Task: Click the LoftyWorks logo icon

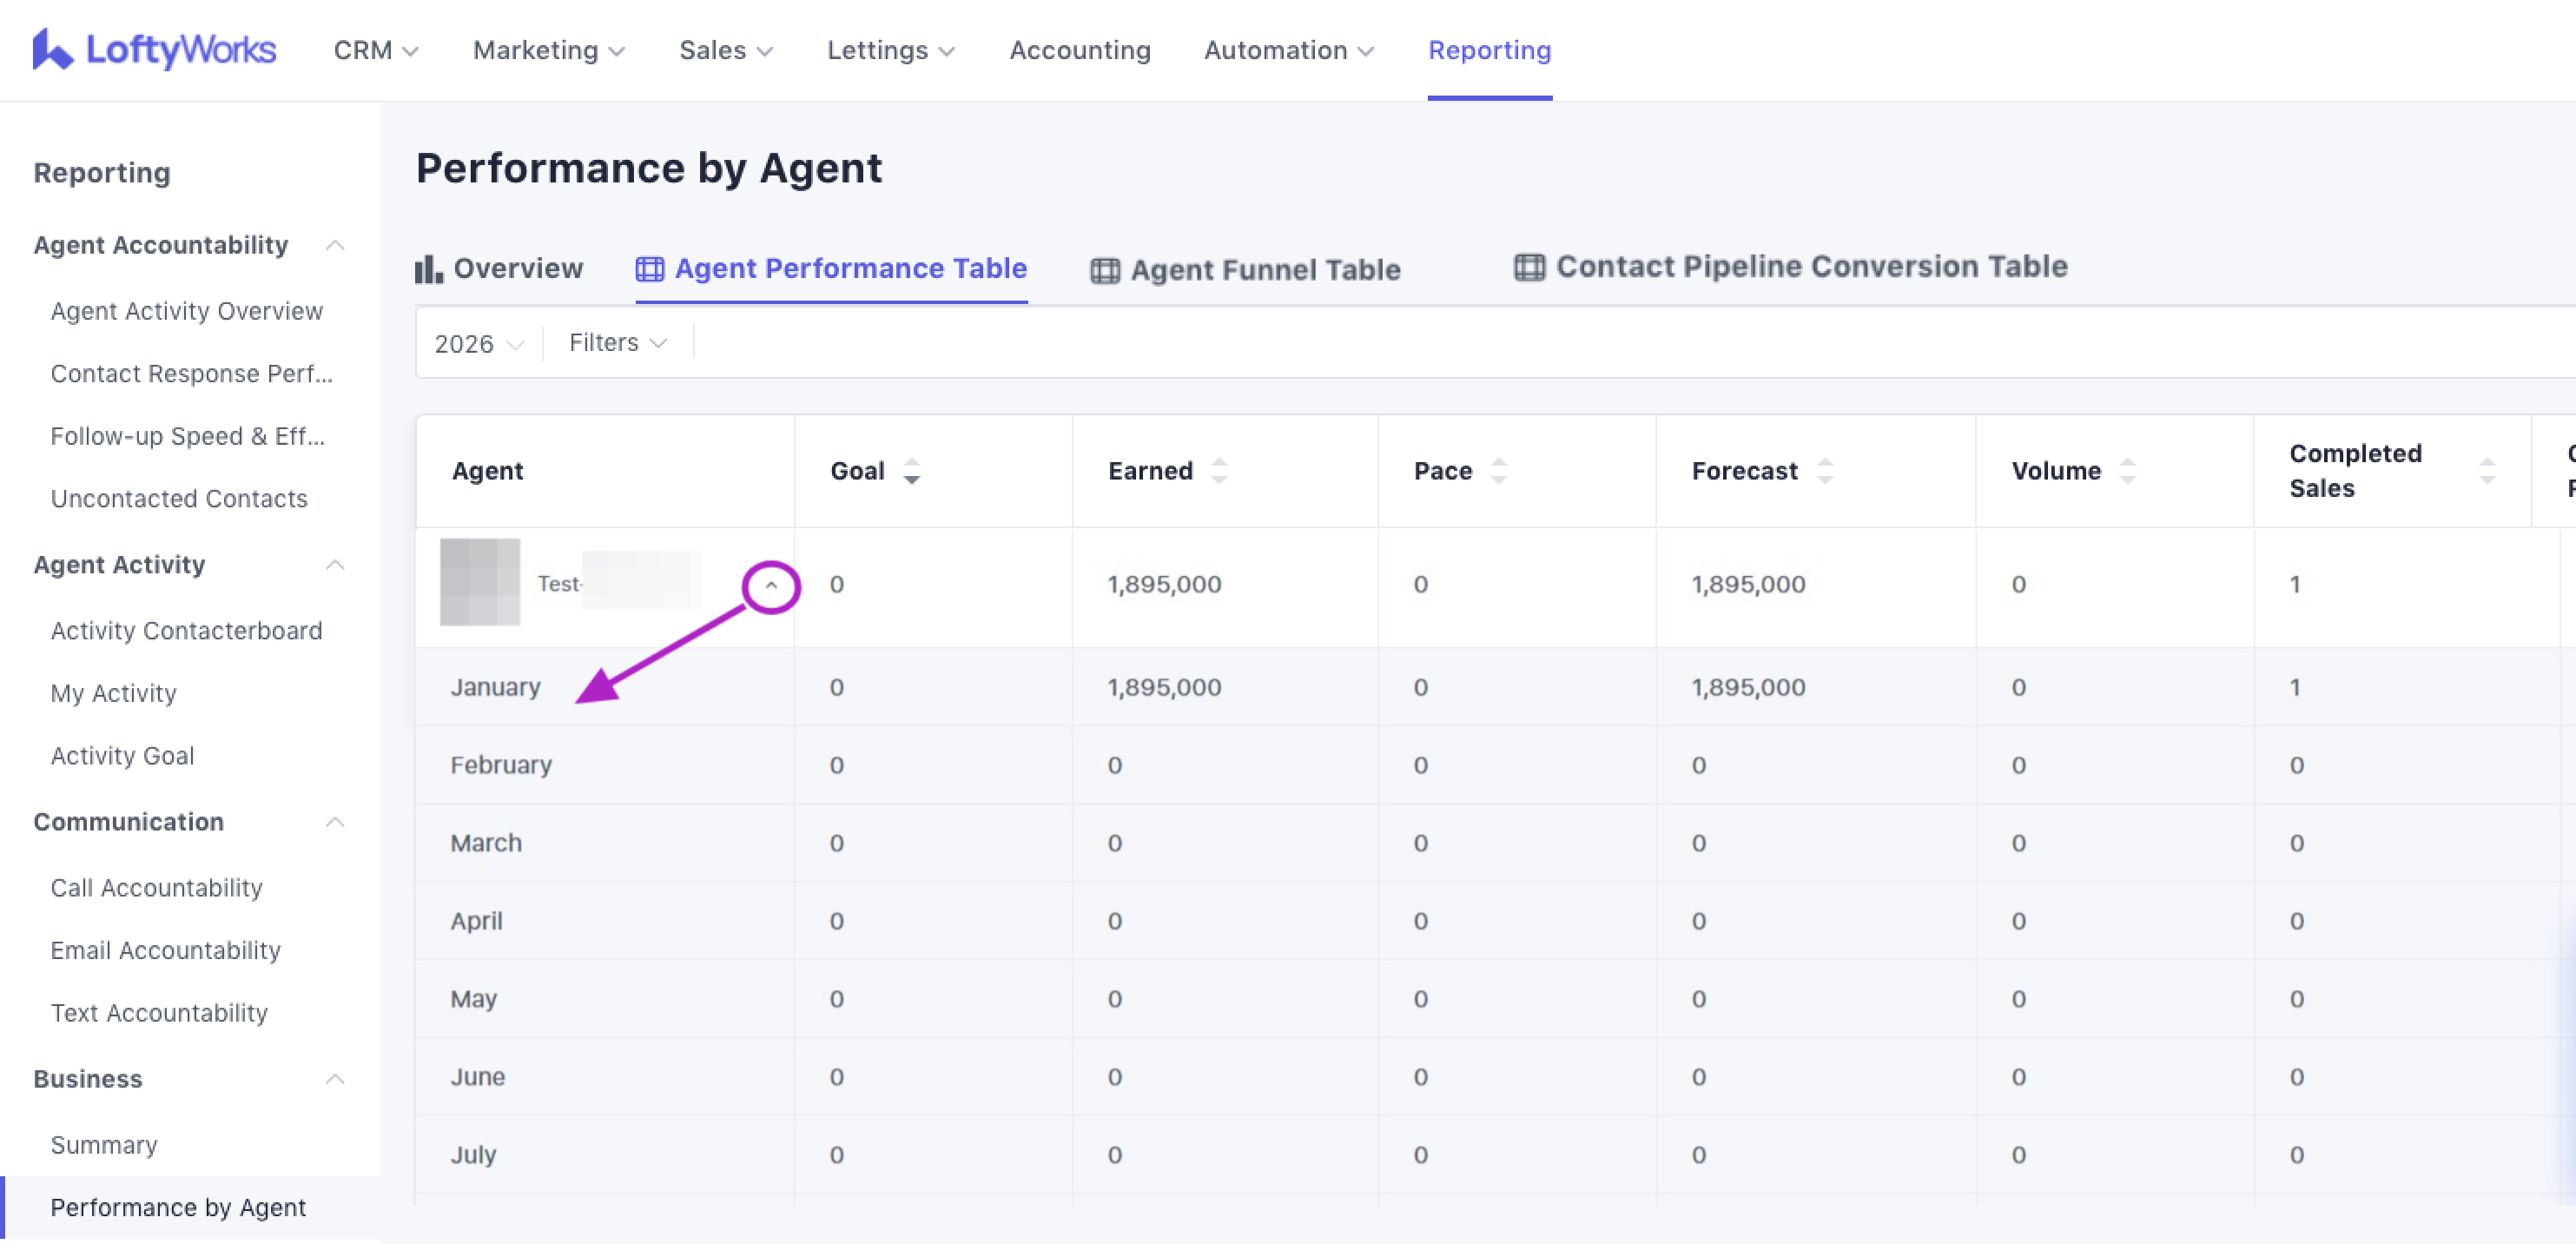Action: [x=52, y=49]
